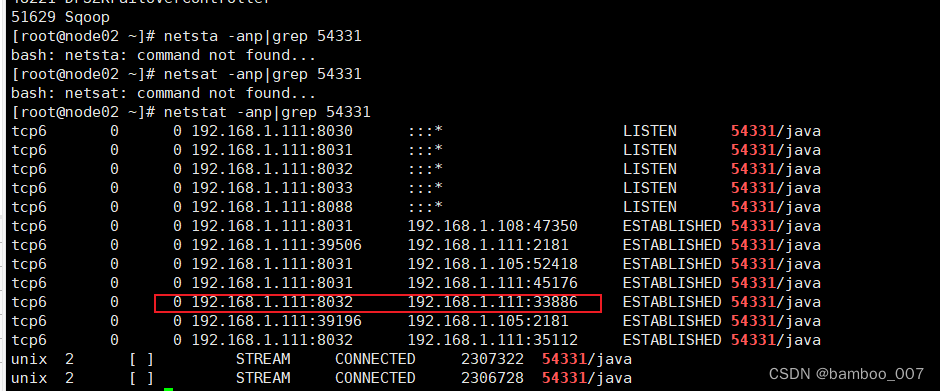Select local address 192.168.1.111:8088
The image size is (940, 391).
[272, 207]
